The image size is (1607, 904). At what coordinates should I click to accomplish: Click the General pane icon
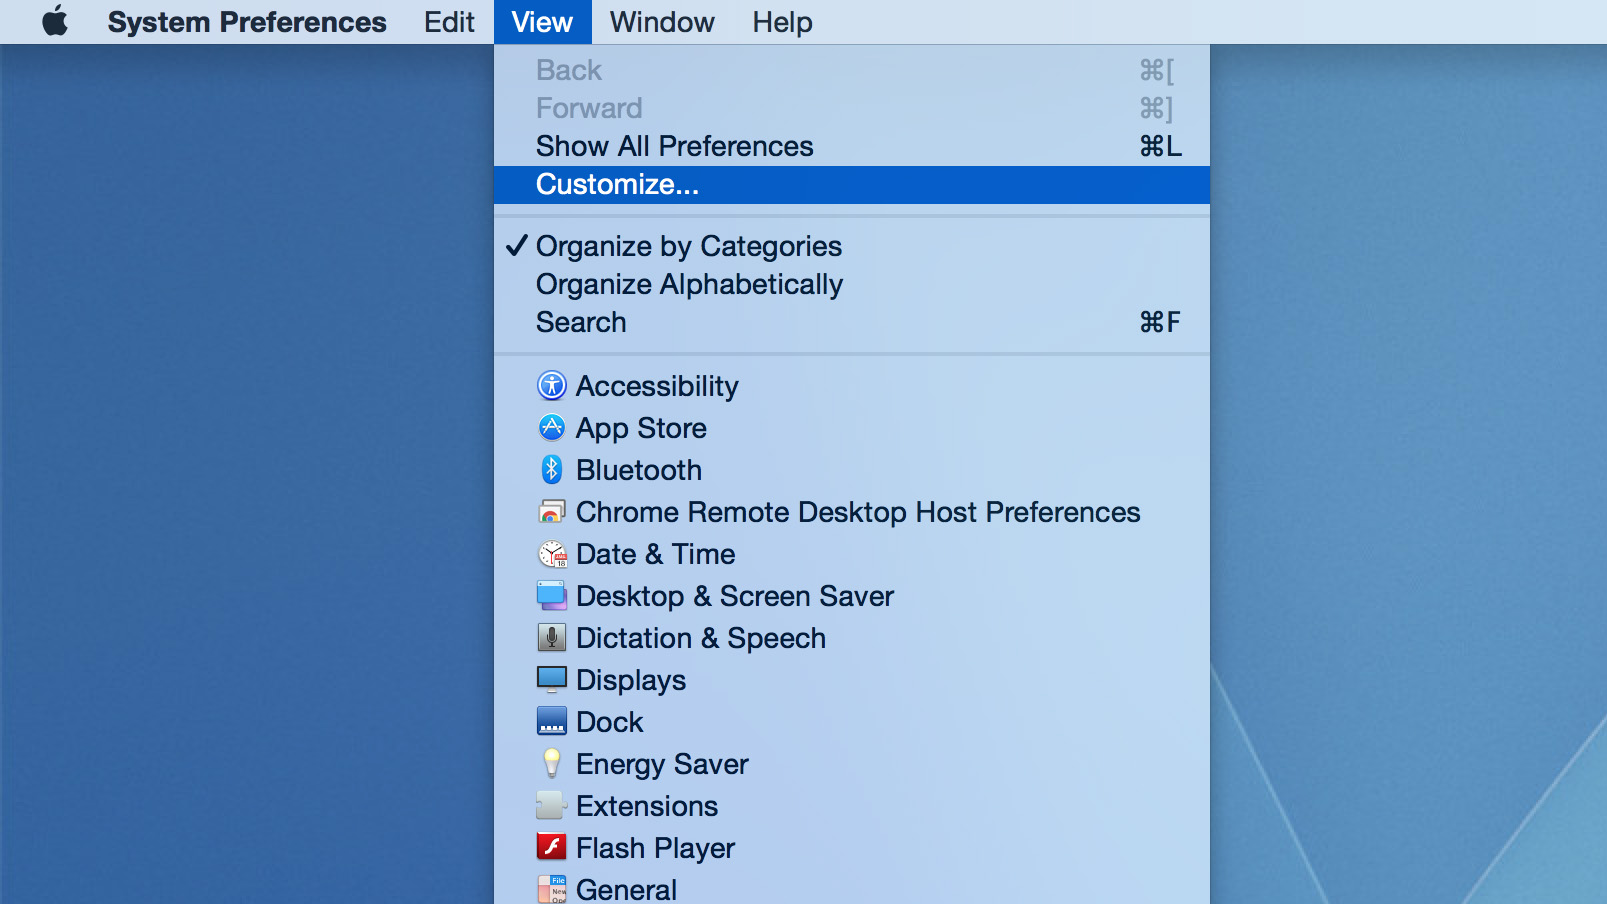pos(552,889)
